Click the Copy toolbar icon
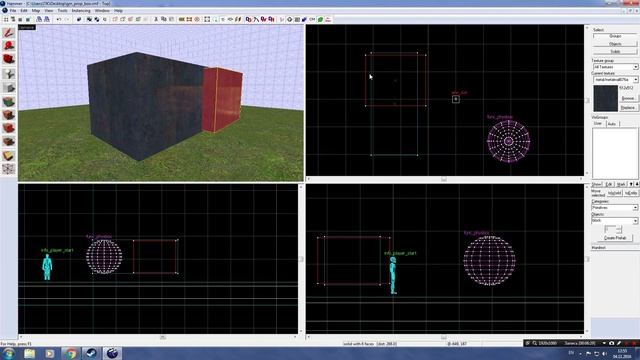This screenshot has height=360, width=640. coord(163,19)
